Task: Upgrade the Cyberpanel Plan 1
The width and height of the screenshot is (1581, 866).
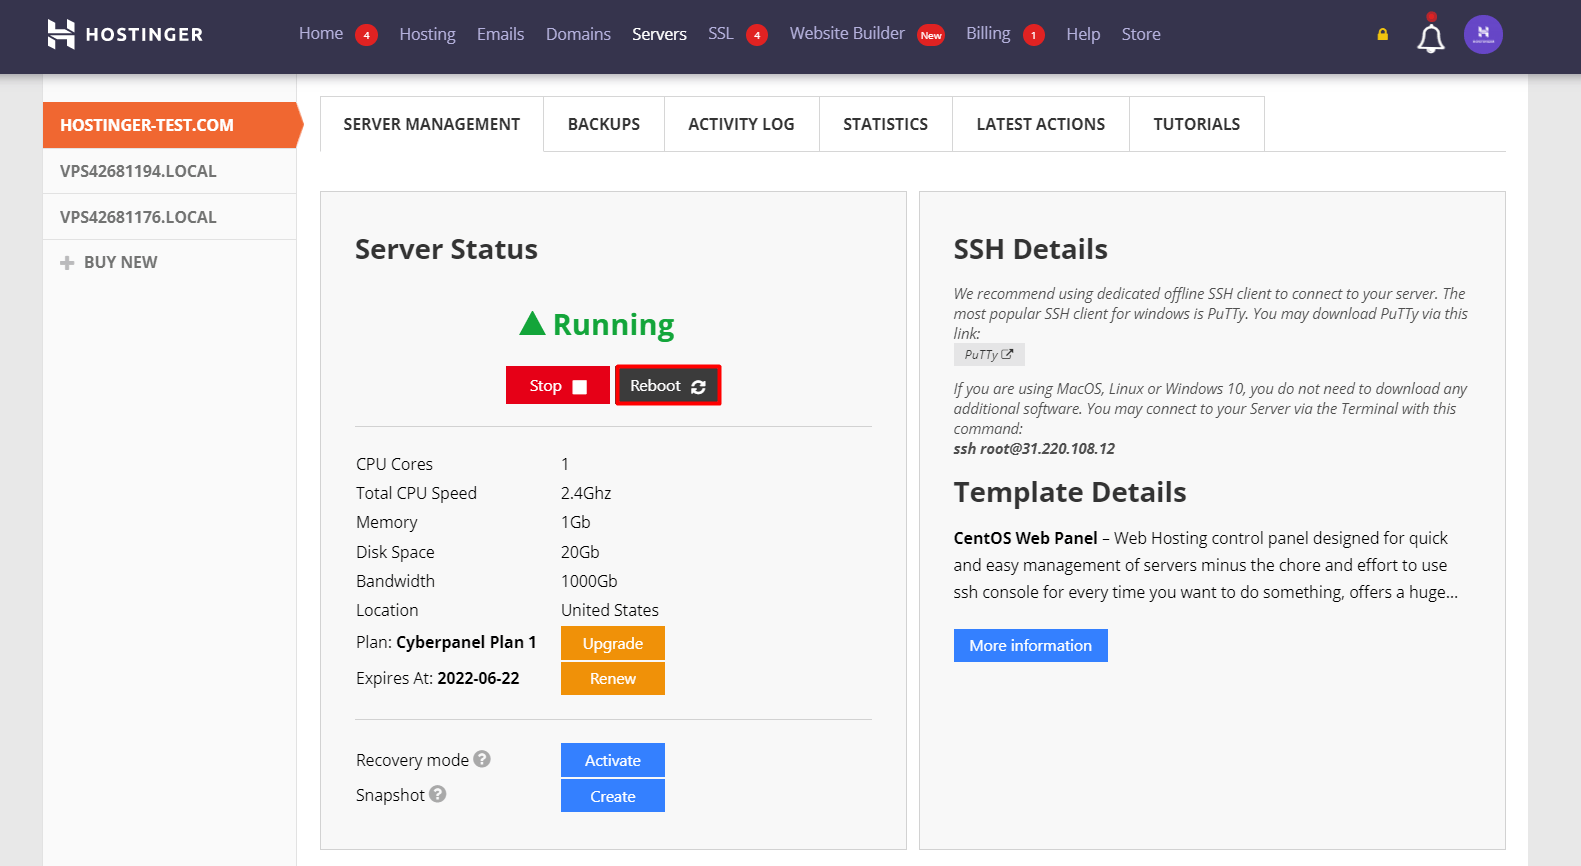Action: (613, 644)
